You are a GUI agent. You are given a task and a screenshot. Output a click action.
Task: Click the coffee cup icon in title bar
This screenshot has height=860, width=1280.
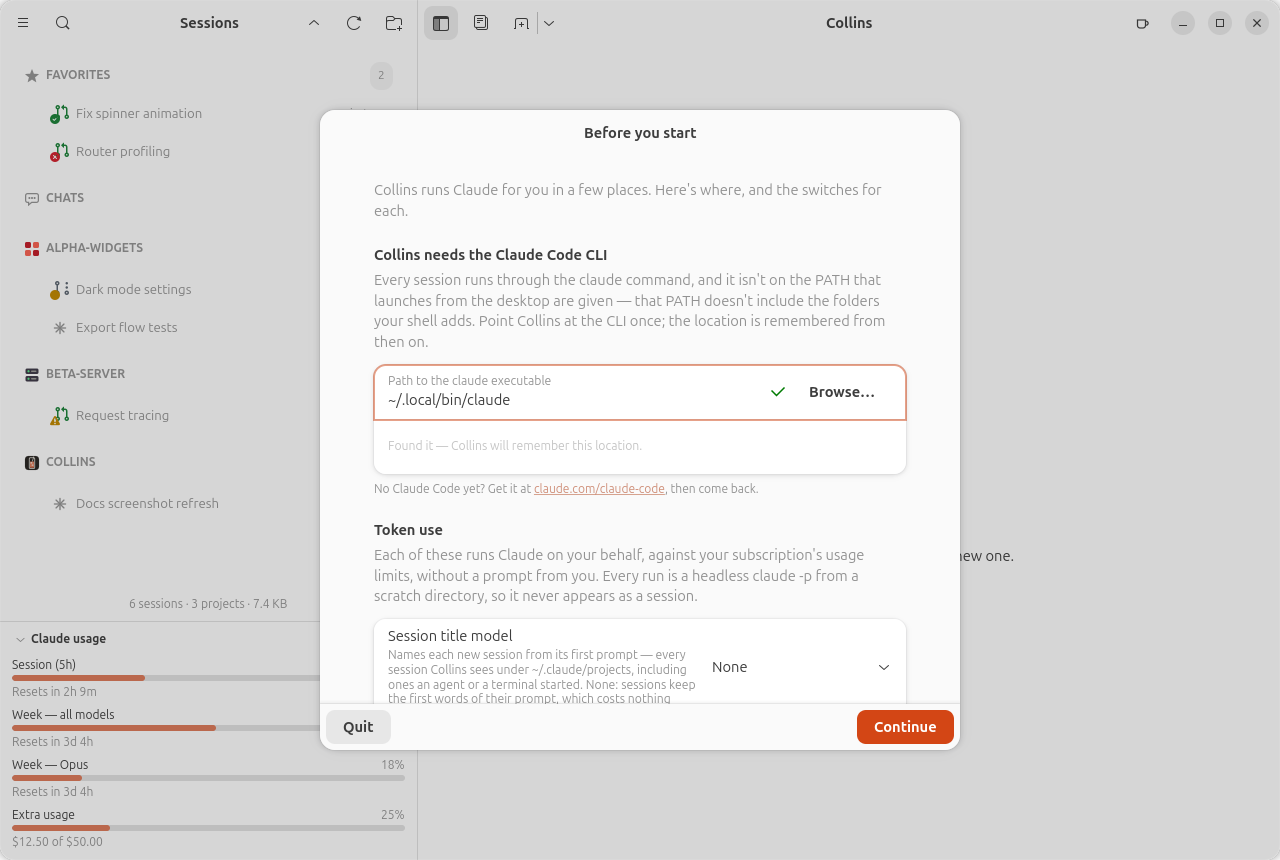pos(1143,23)
